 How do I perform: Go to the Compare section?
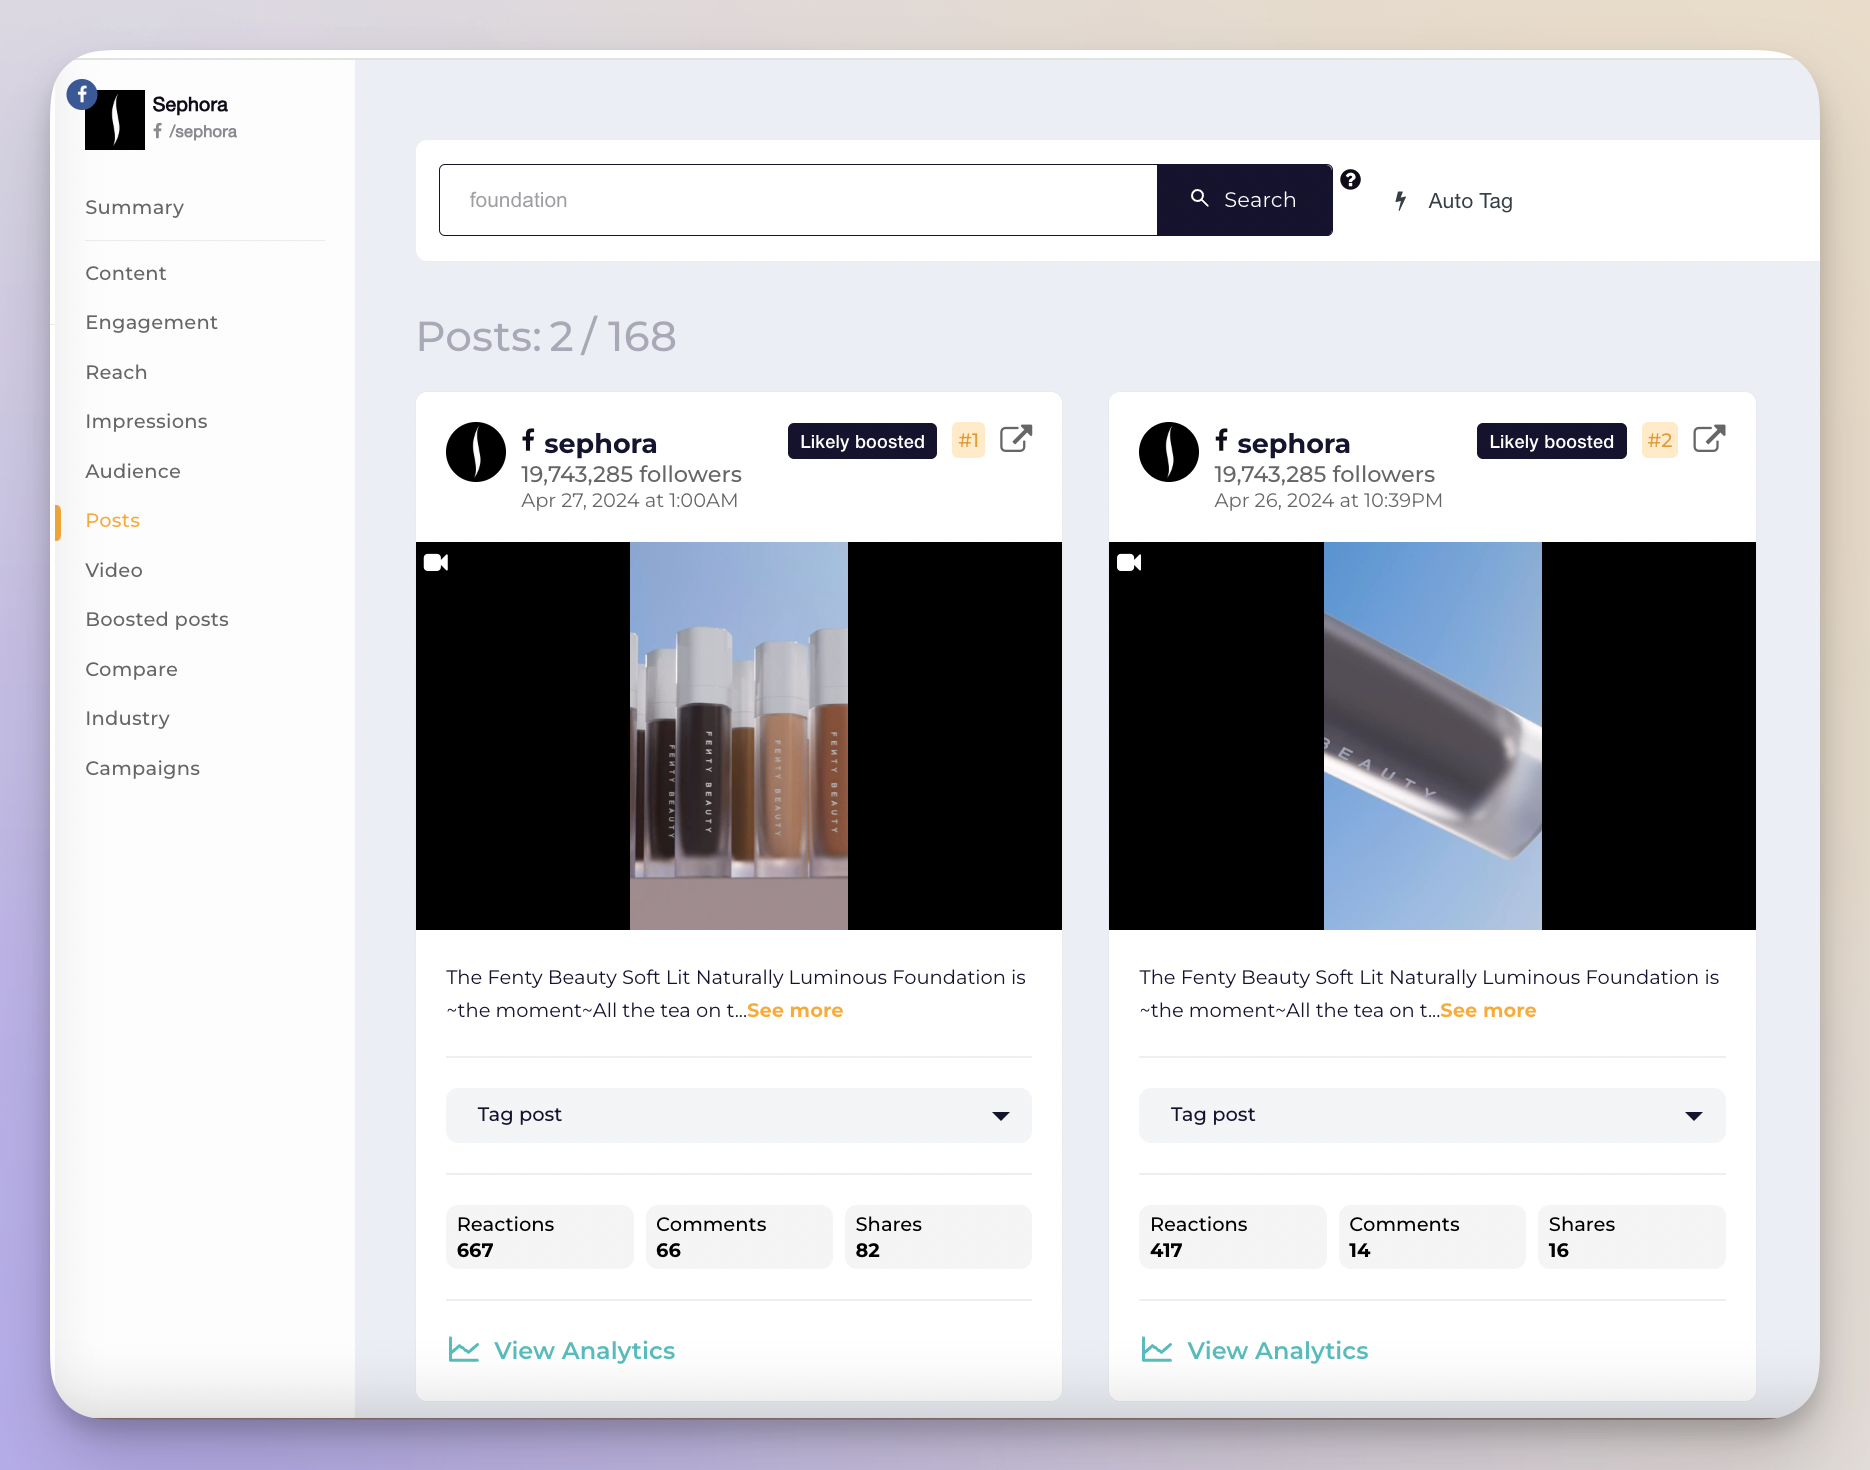pos(131,669)
